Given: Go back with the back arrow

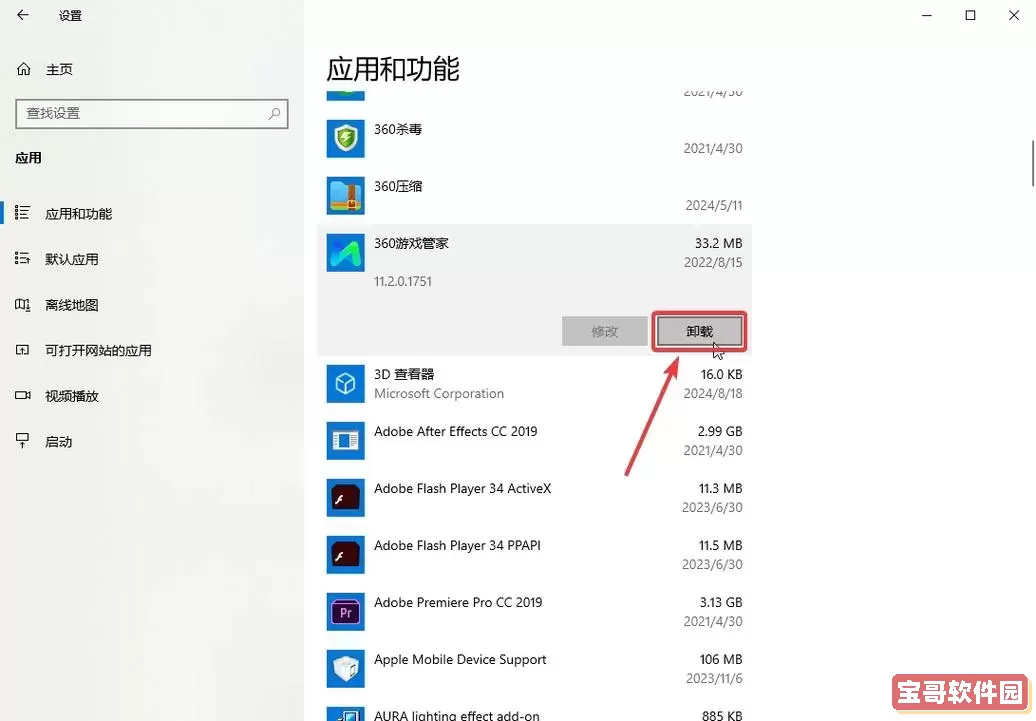Looking at the screenshot, I should click(22, 15).
